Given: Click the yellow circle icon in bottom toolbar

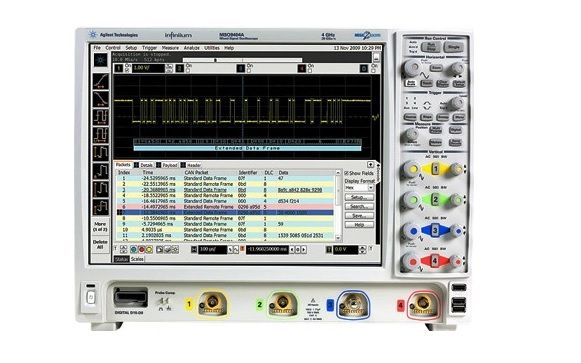Looking at the screenshot, I should click(149, 250).
